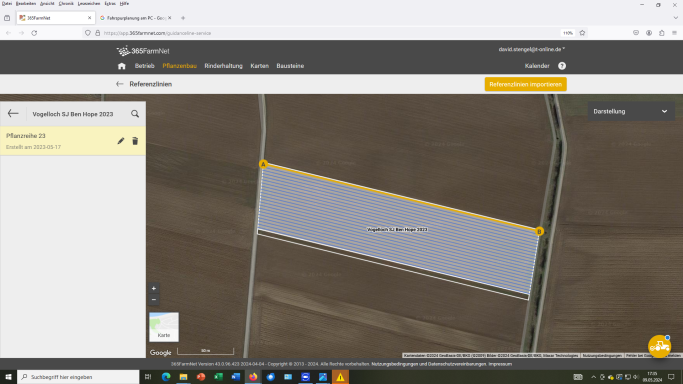Open the taskbar clock and date

coord(652,377)
